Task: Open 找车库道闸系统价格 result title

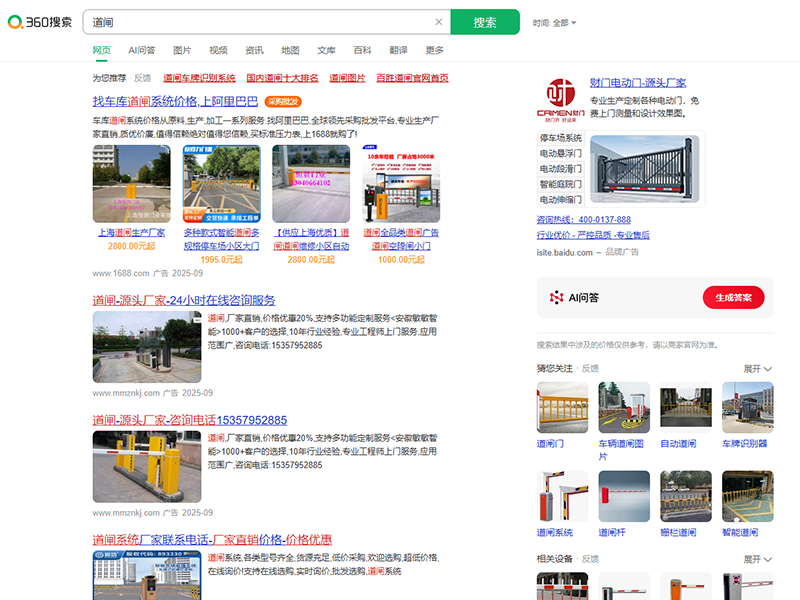Action: pos(175,101)
